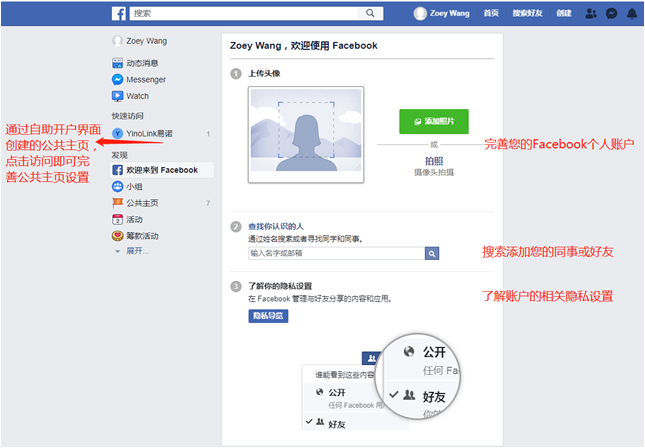The height and width of the screenshot is (448, 645).
Task: Open the notifications bell icon
Action: [x=632, y=14]
